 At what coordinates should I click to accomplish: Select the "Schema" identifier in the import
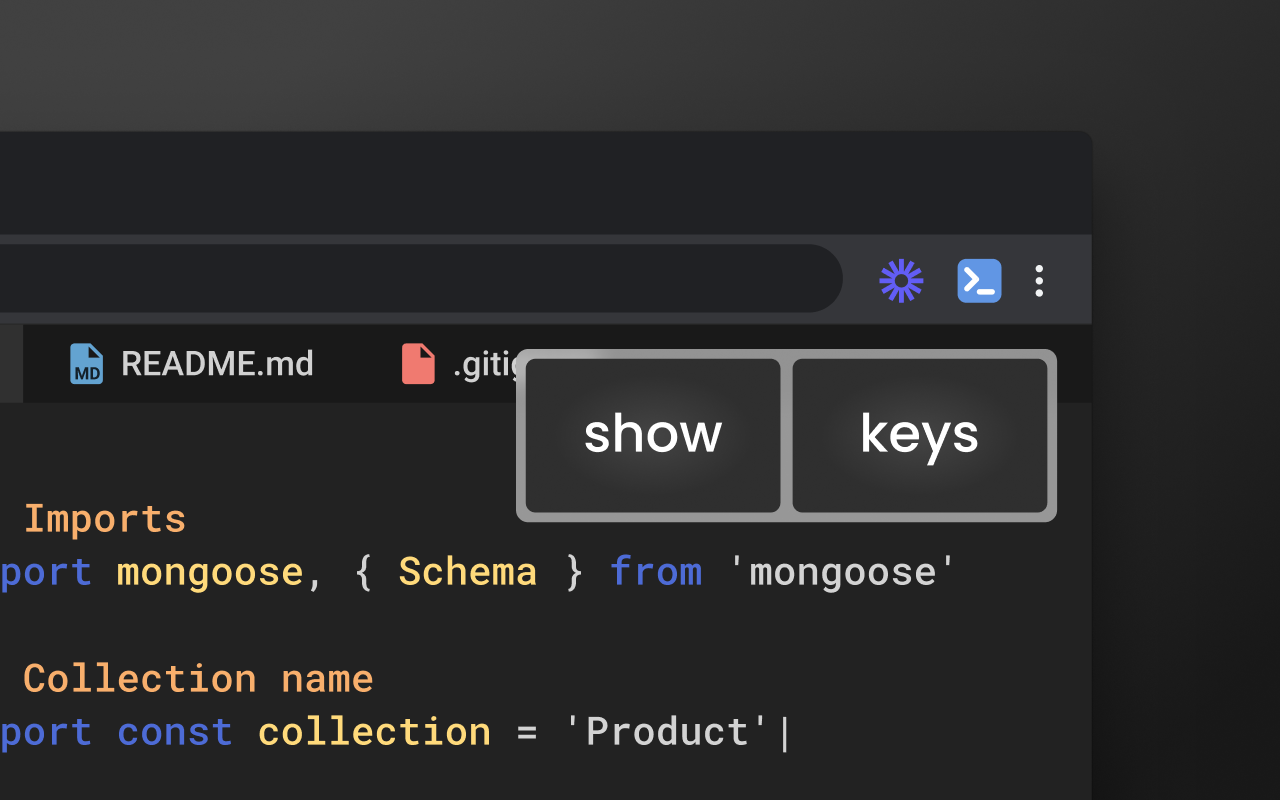click(467, 572)
